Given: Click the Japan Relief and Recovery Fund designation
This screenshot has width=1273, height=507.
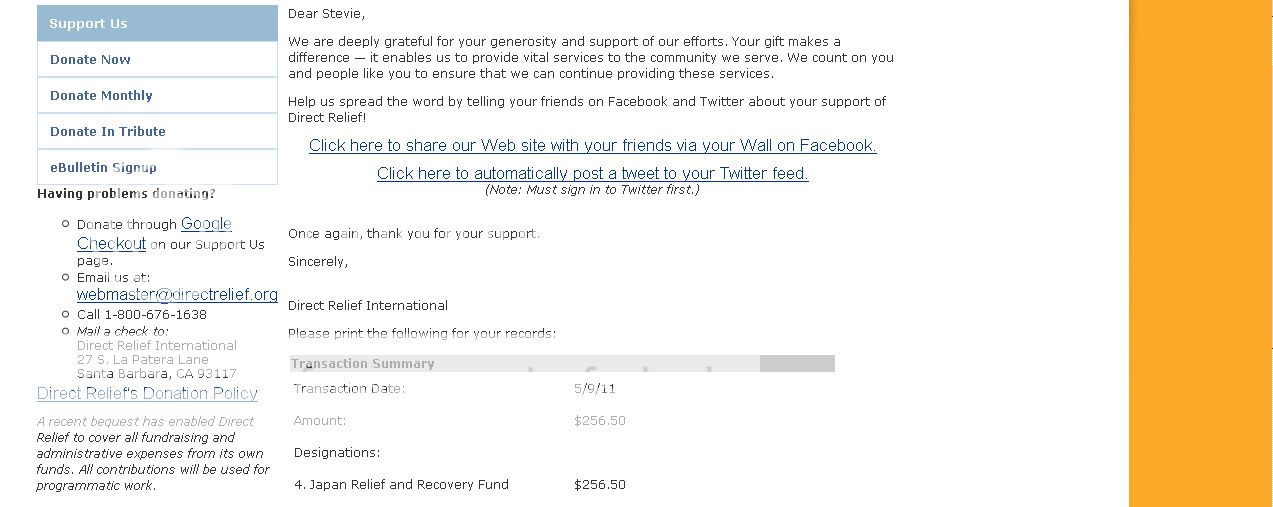Looking at the screenshot, I should click(x=401, y=484).
